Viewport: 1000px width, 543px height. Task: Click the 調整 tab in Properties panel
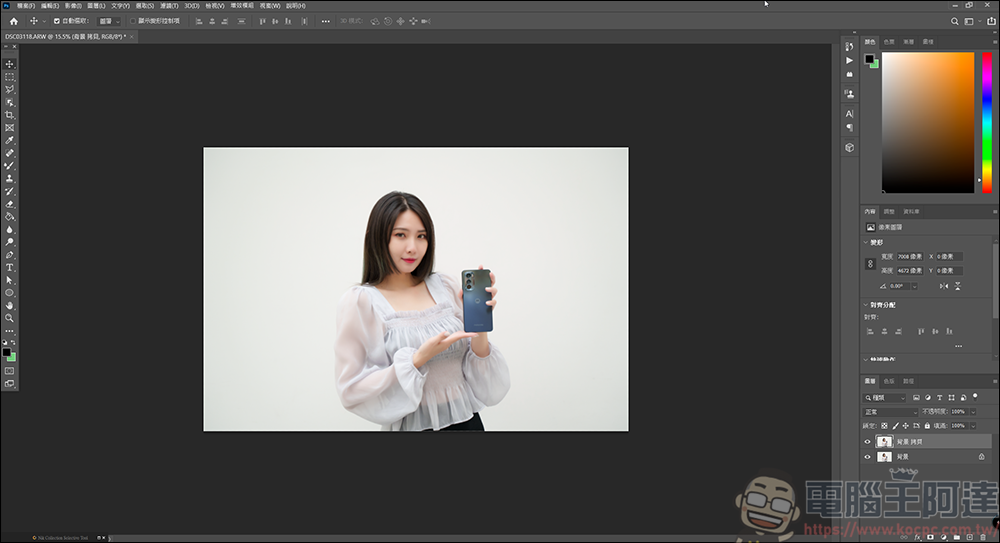889,212
